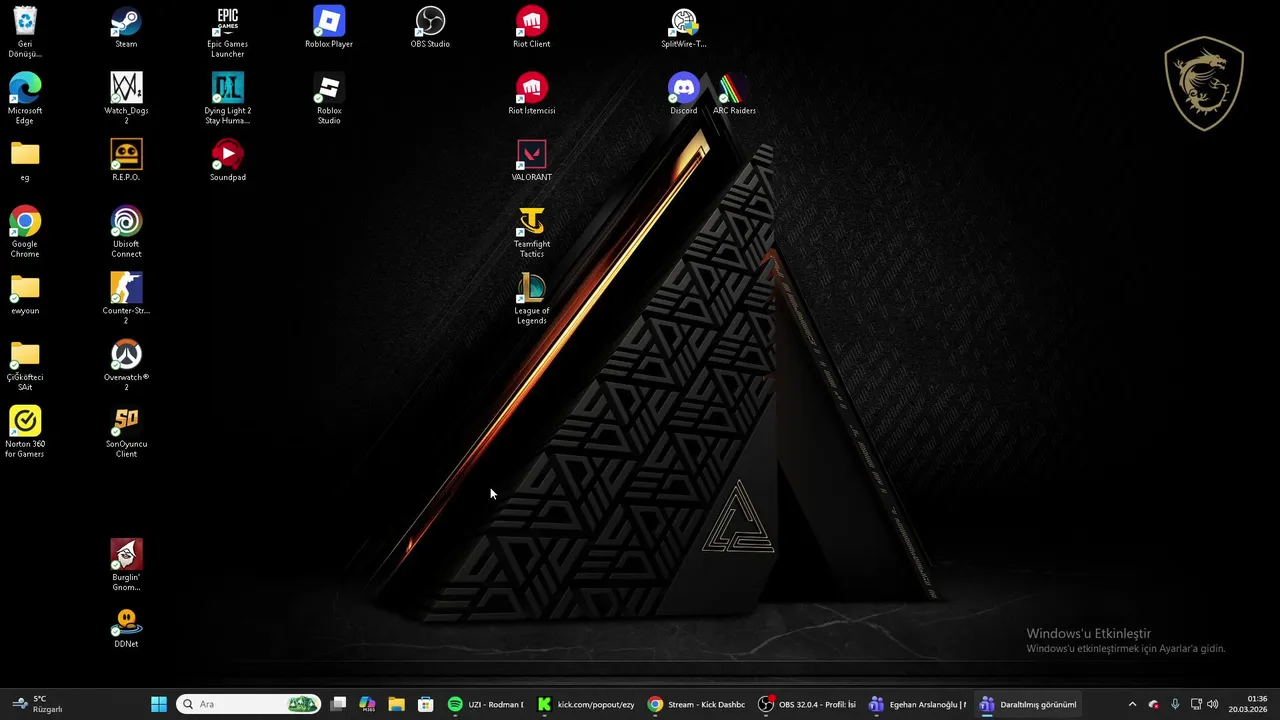Select the Steam desktop shortcut
Screen dimensions: 1280x720
coord(126,27)
